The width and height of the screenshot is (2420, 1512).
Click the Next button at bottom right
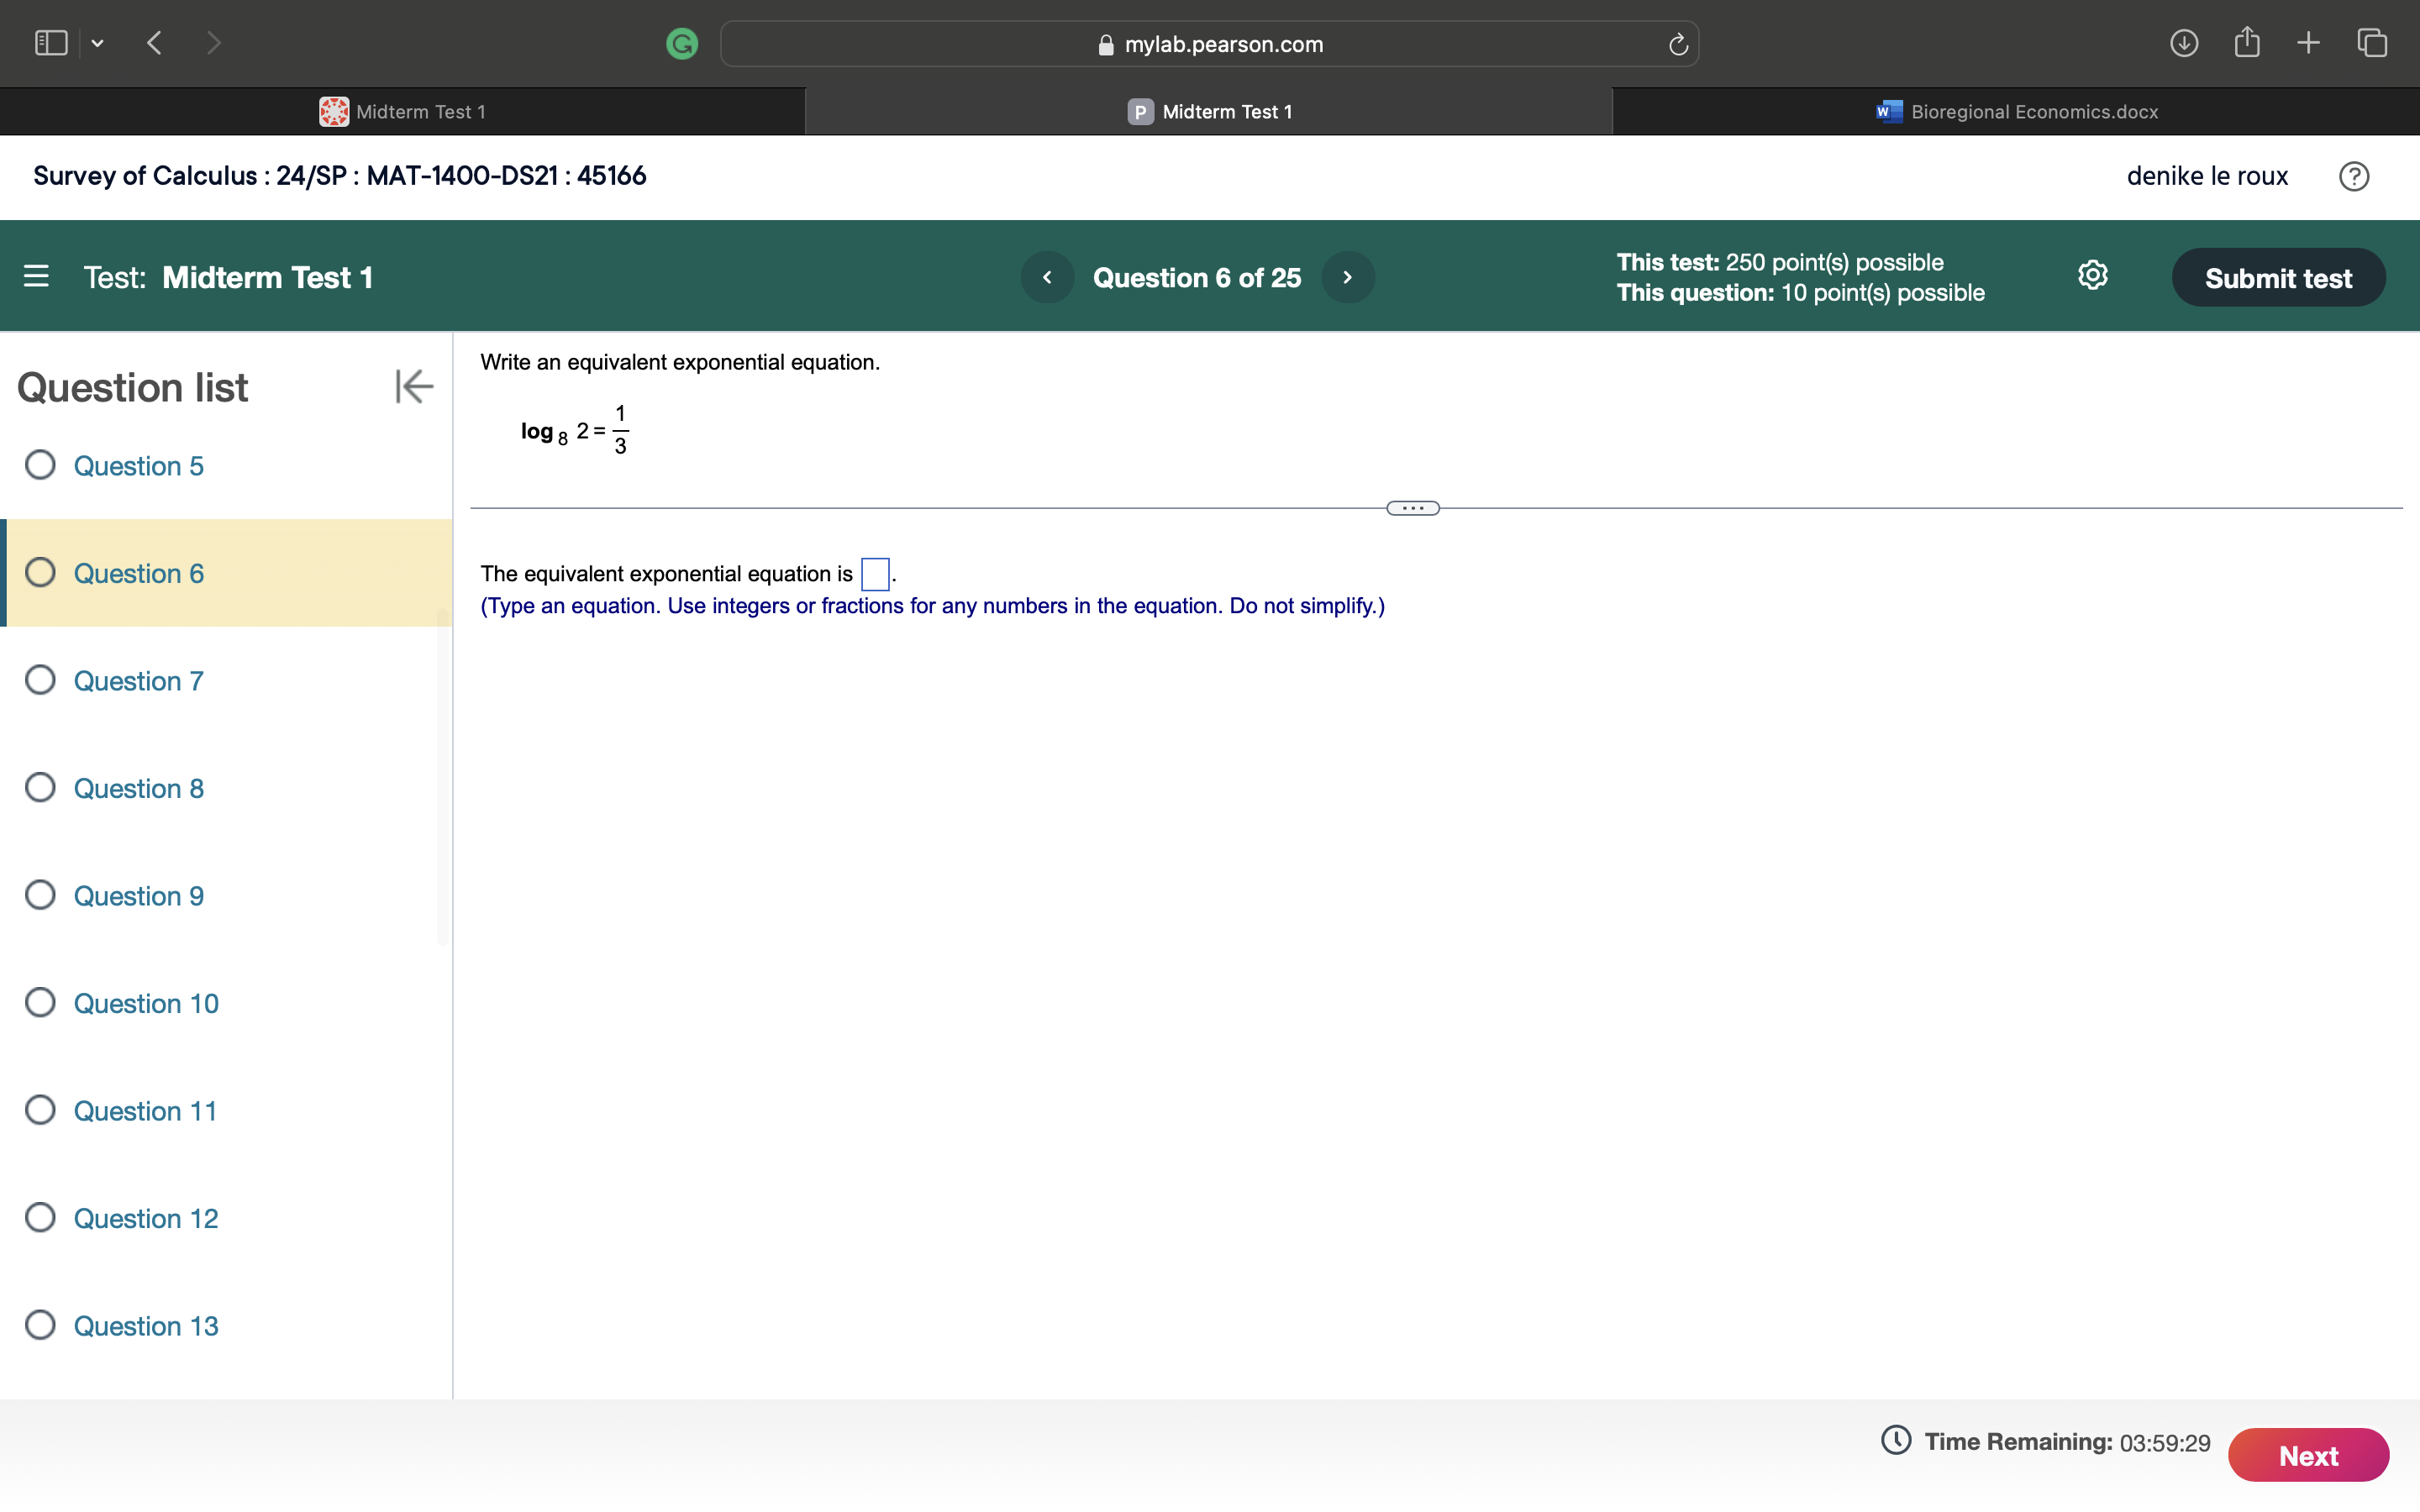(x=2309, y=1455)
